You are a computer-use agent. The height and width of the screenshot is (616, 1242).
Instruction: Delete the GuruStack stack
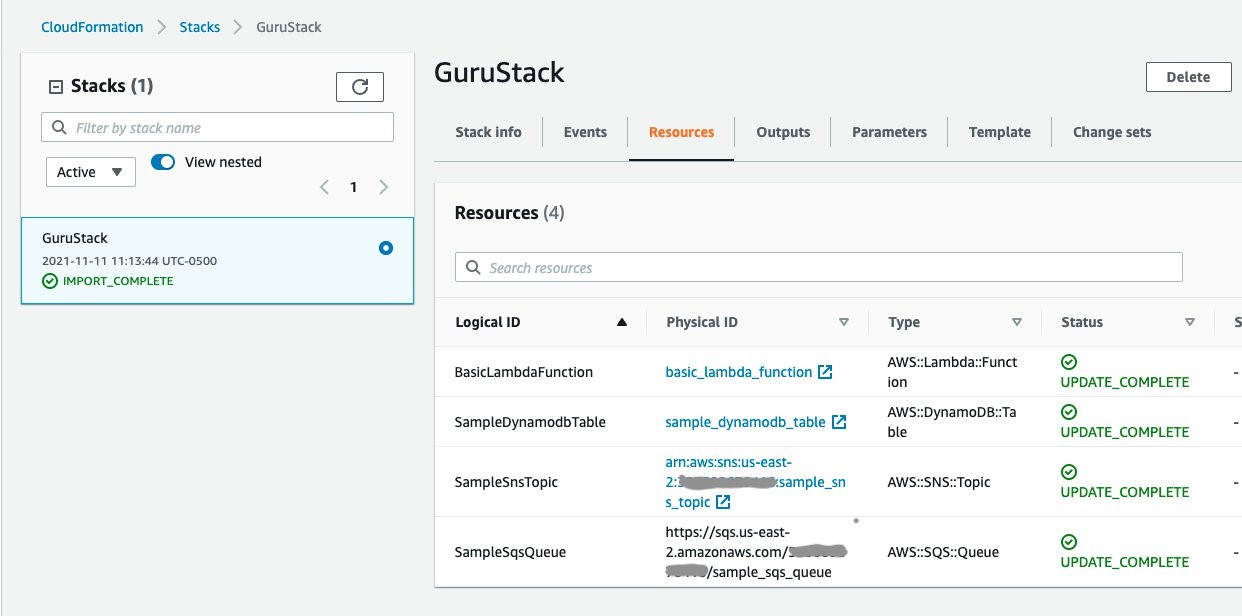(x=1188, y=77)
